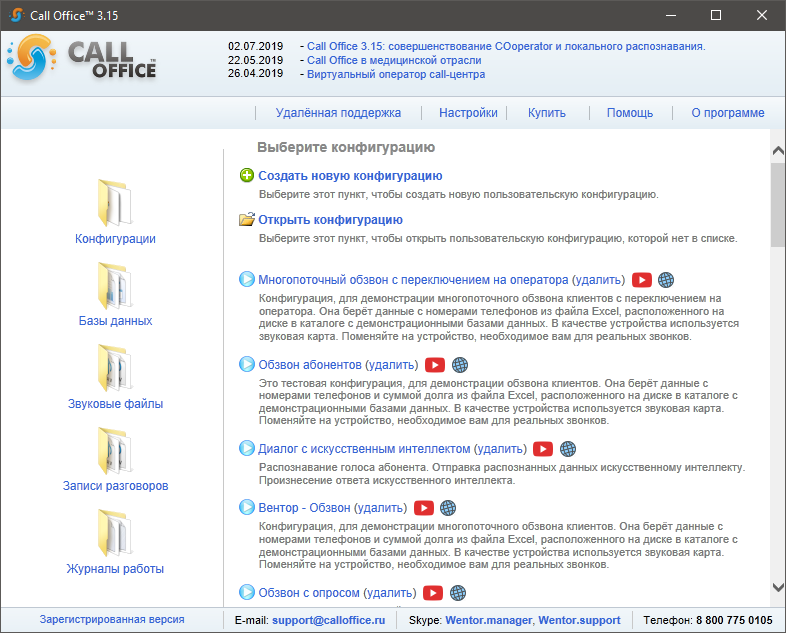Screen dimensions: 786x633
Task: Click the scroll down arrow of the list
Action: [x=778, y=588]
